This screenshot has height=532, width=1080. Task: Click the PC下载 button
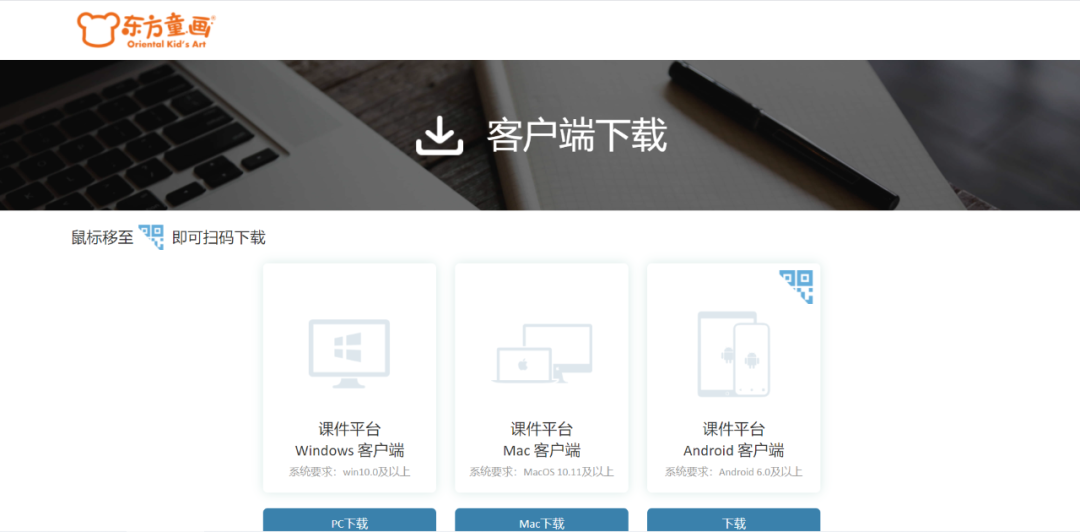pos(349,521)
